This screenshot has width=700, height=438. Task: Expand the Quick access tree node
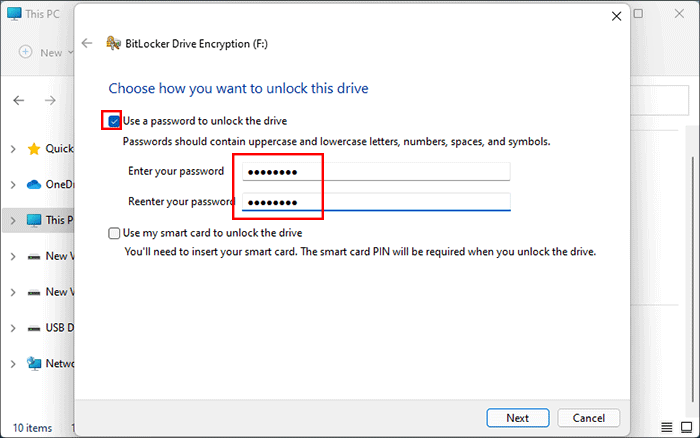point(12,148)
